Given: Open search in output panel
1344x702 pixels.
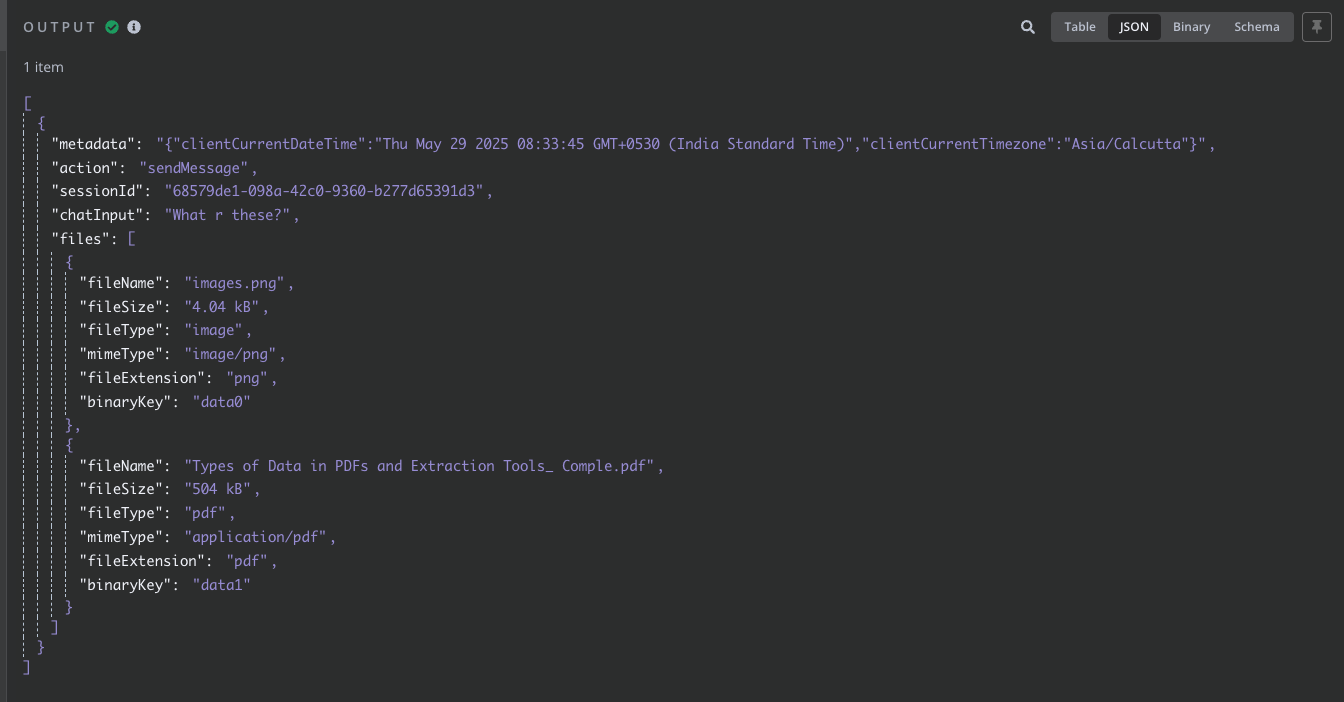Looking at the screenshot, I should [x=1028, y=27].
